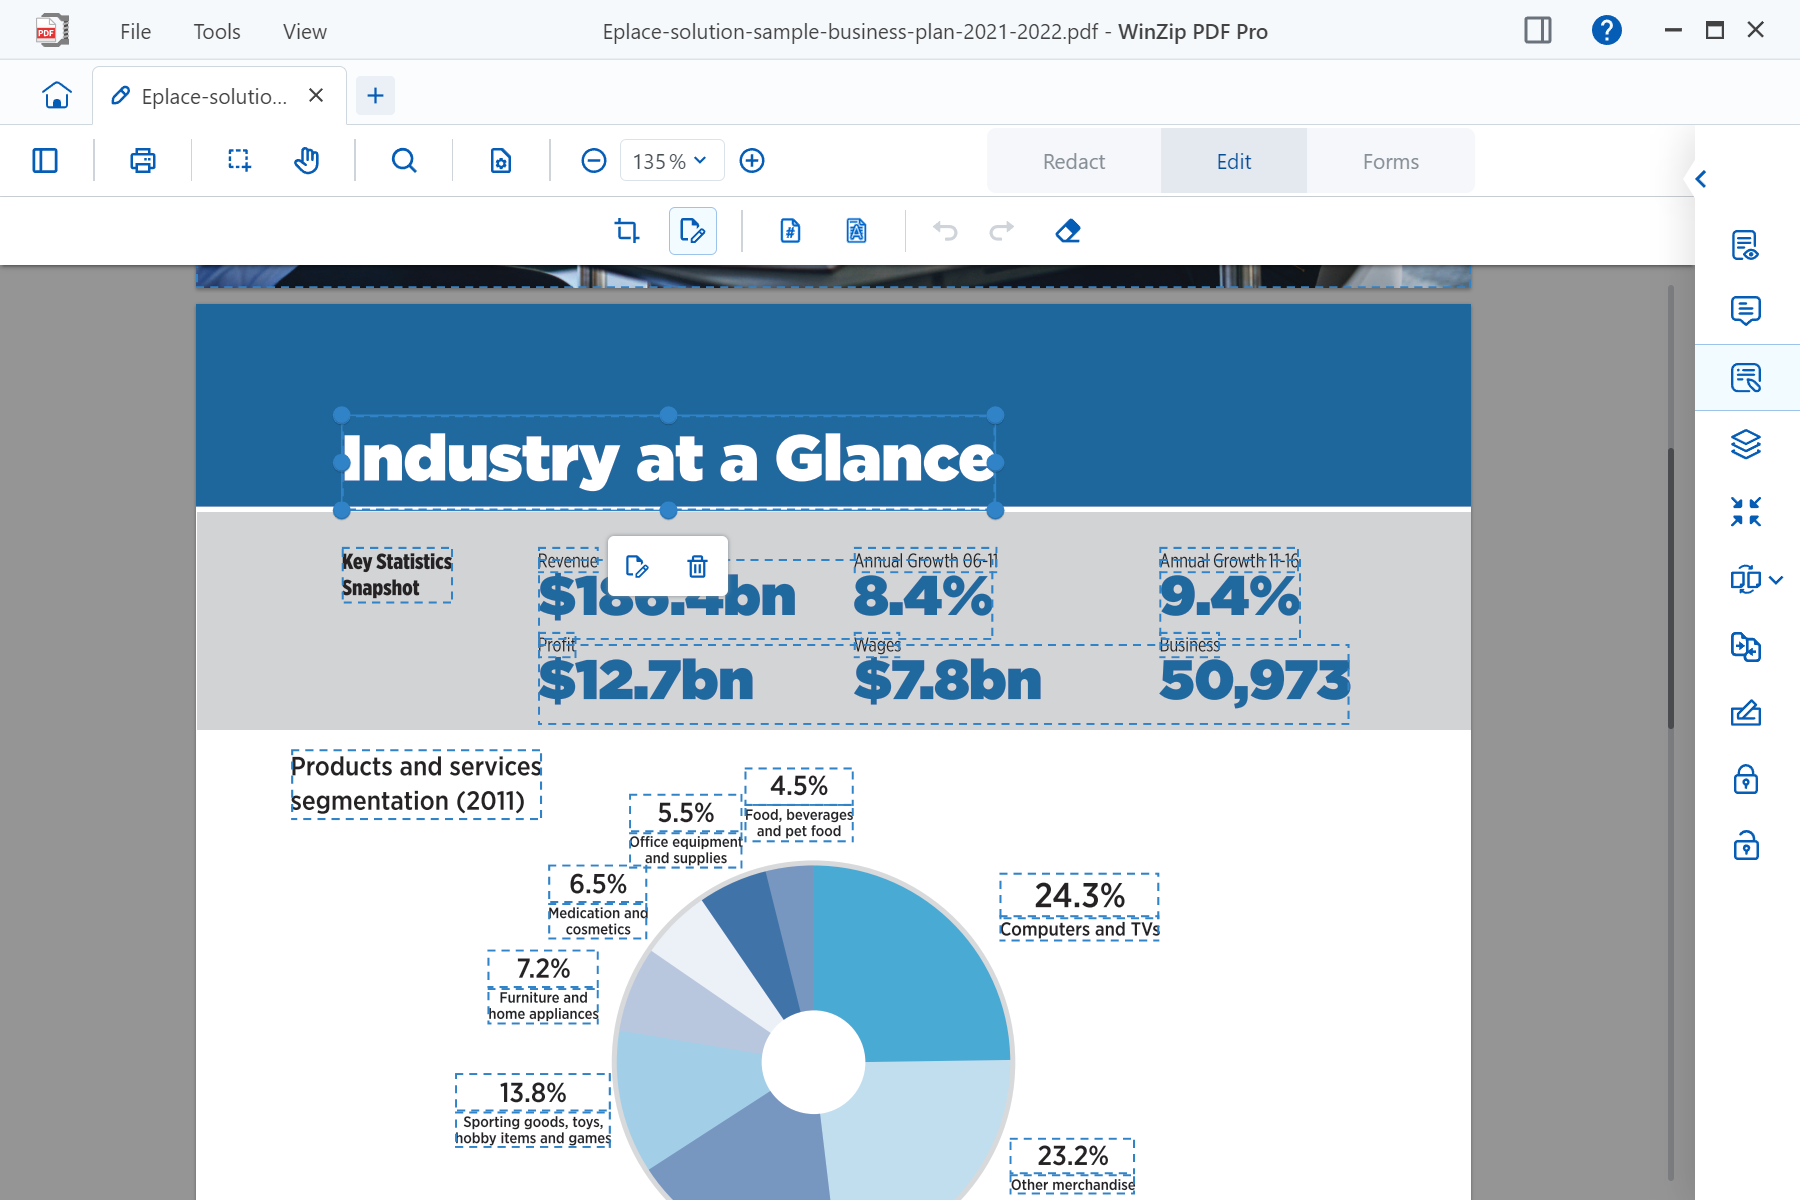1800x1200 pixels.
Task: Open the help question icon
Action: [1606, 30]
